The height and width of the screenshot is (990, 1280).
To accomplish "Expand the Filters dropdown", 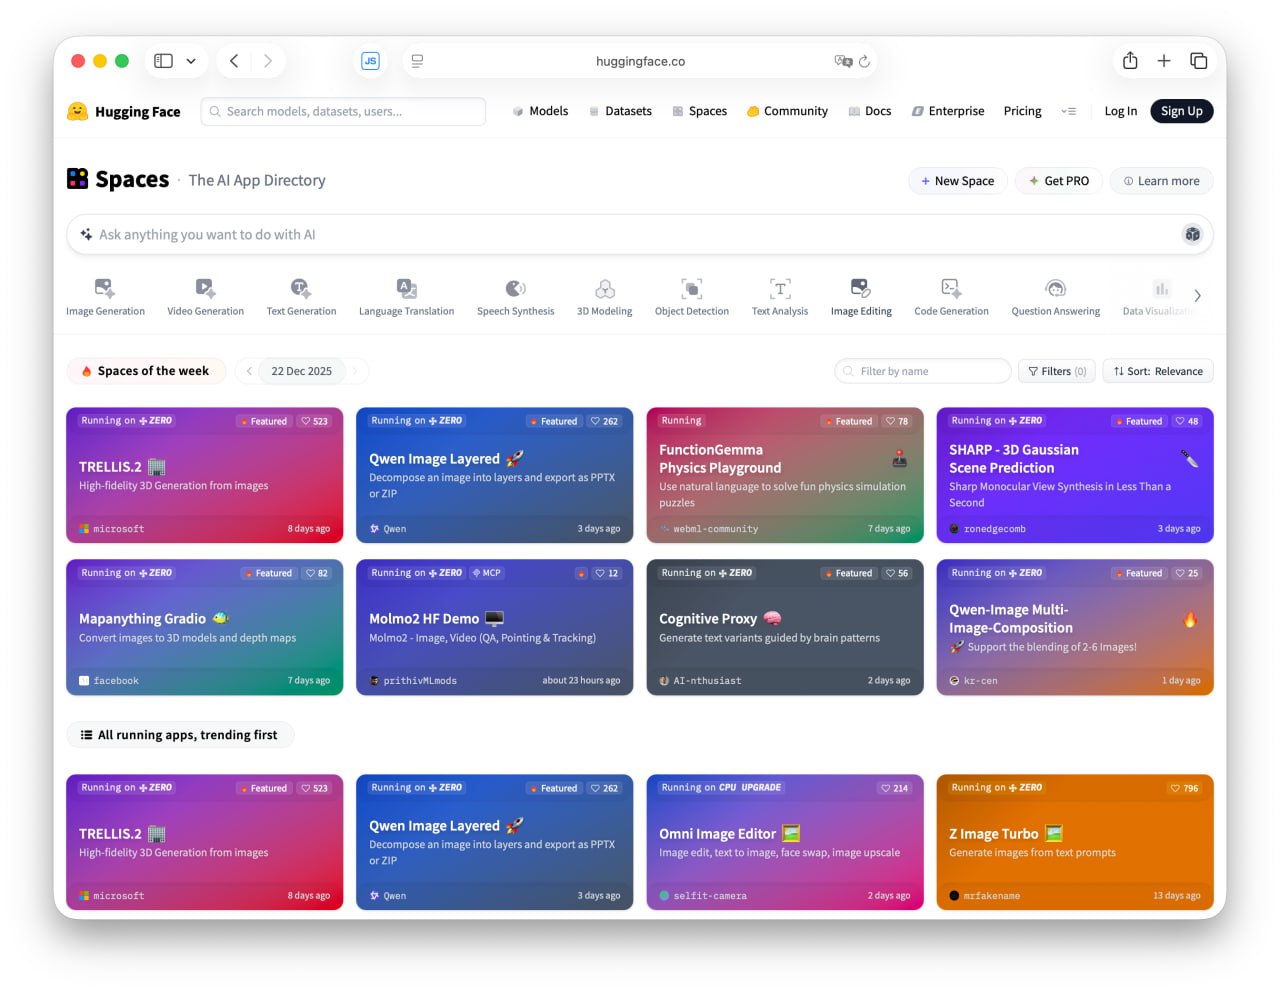I will (x=1056, y=371).
